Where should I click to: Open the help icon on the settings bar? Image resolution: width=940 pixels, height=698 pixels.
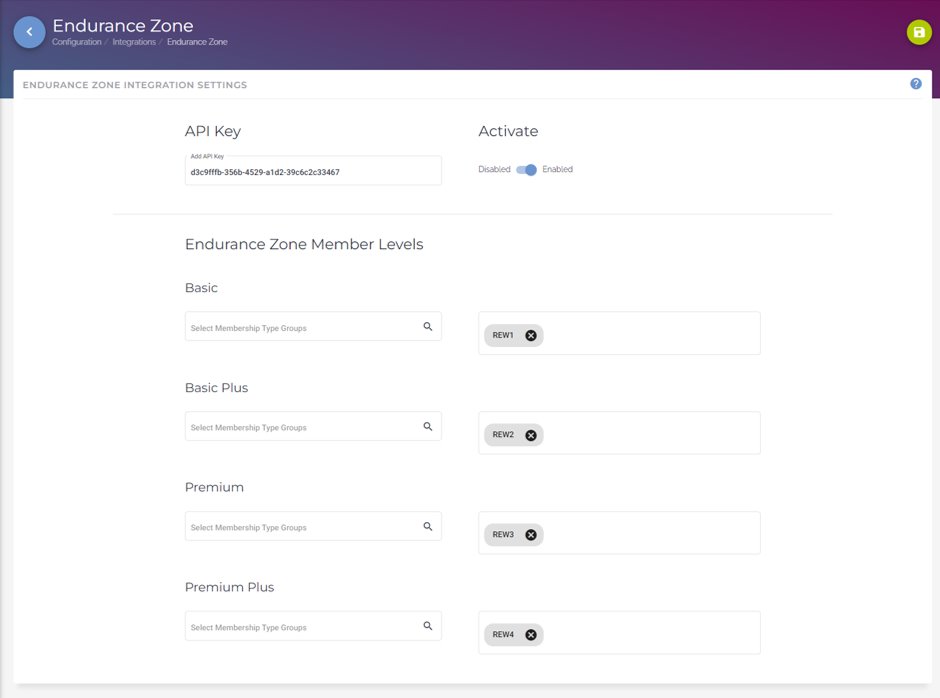coord(915,84)
